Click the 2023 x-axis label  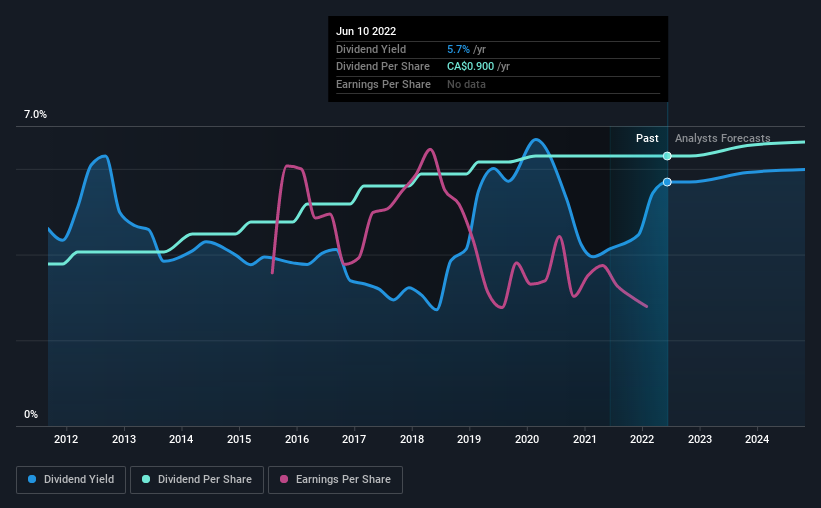[x=700, y=439]
